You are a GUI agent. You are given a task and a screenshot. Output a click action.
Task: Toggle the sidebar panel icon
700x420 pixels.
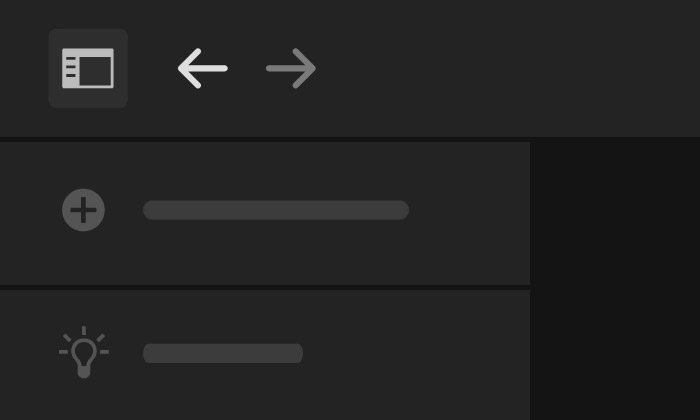coord(88,68)
